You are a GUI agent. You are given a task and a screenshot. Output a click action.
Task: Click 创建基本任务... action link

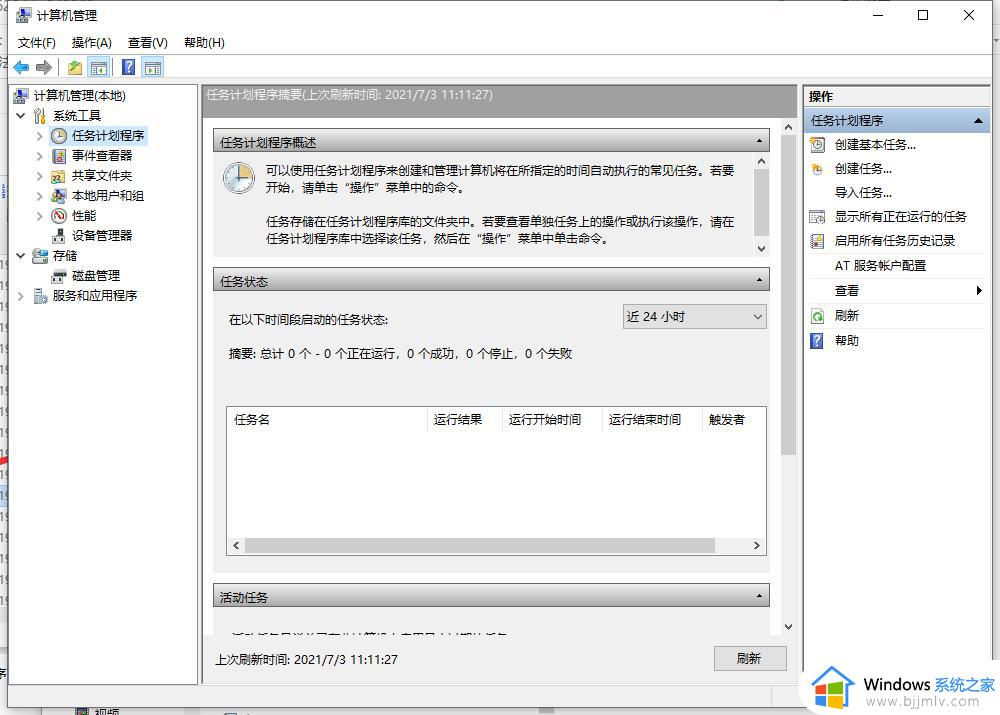[875, 145]
